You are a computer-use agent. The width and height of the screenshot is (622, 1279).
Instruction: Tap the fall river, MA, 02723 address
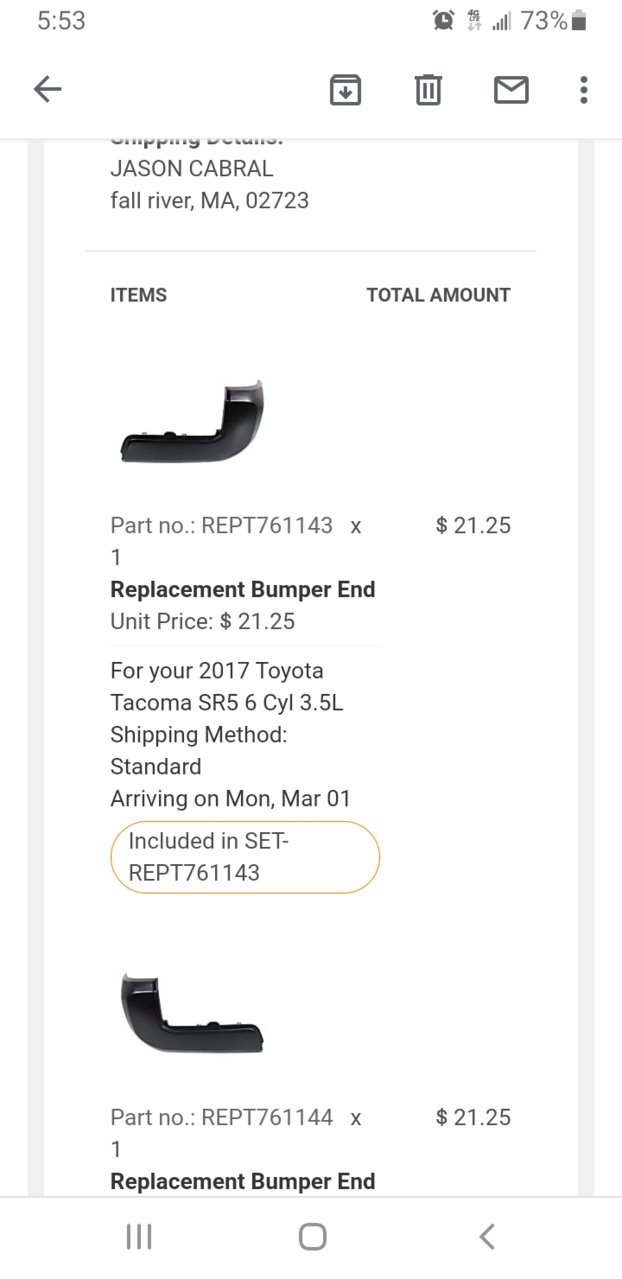click(x=210, y=200)
